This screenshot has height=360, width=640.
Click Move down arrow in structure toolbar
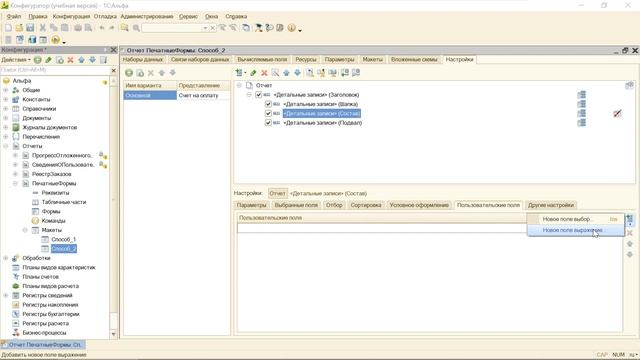click(x=297, y=73)
